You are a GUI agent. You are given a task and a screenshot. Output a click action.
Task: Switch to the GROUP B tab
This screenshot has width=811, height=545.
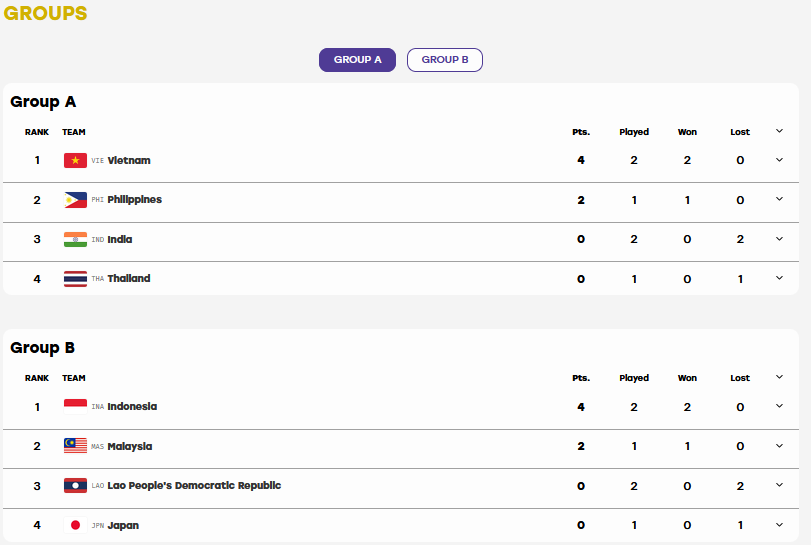[x=445, y=60]
